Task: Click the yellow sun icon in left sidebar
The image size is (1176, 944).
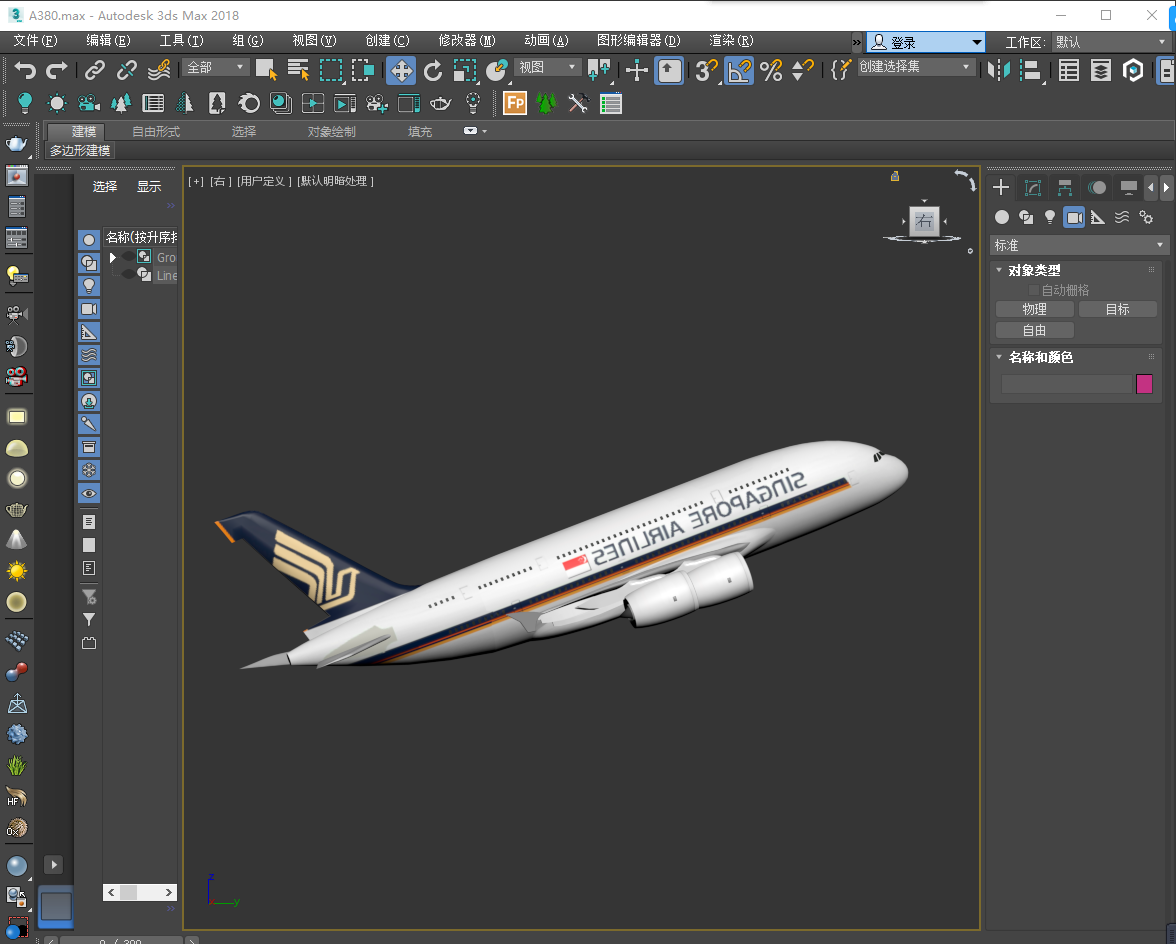Action: [x=16, y=571]
